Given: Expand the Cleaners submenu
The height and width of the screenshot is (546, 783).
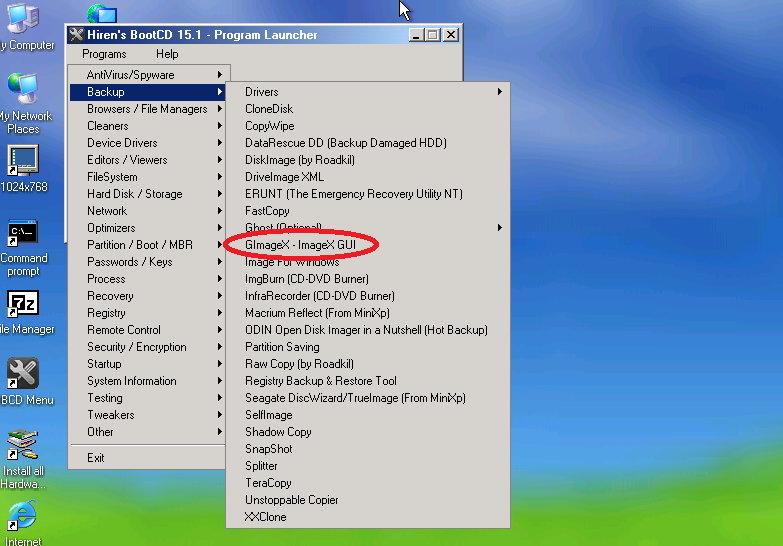Looking at the screenshot, I should 148,126.
